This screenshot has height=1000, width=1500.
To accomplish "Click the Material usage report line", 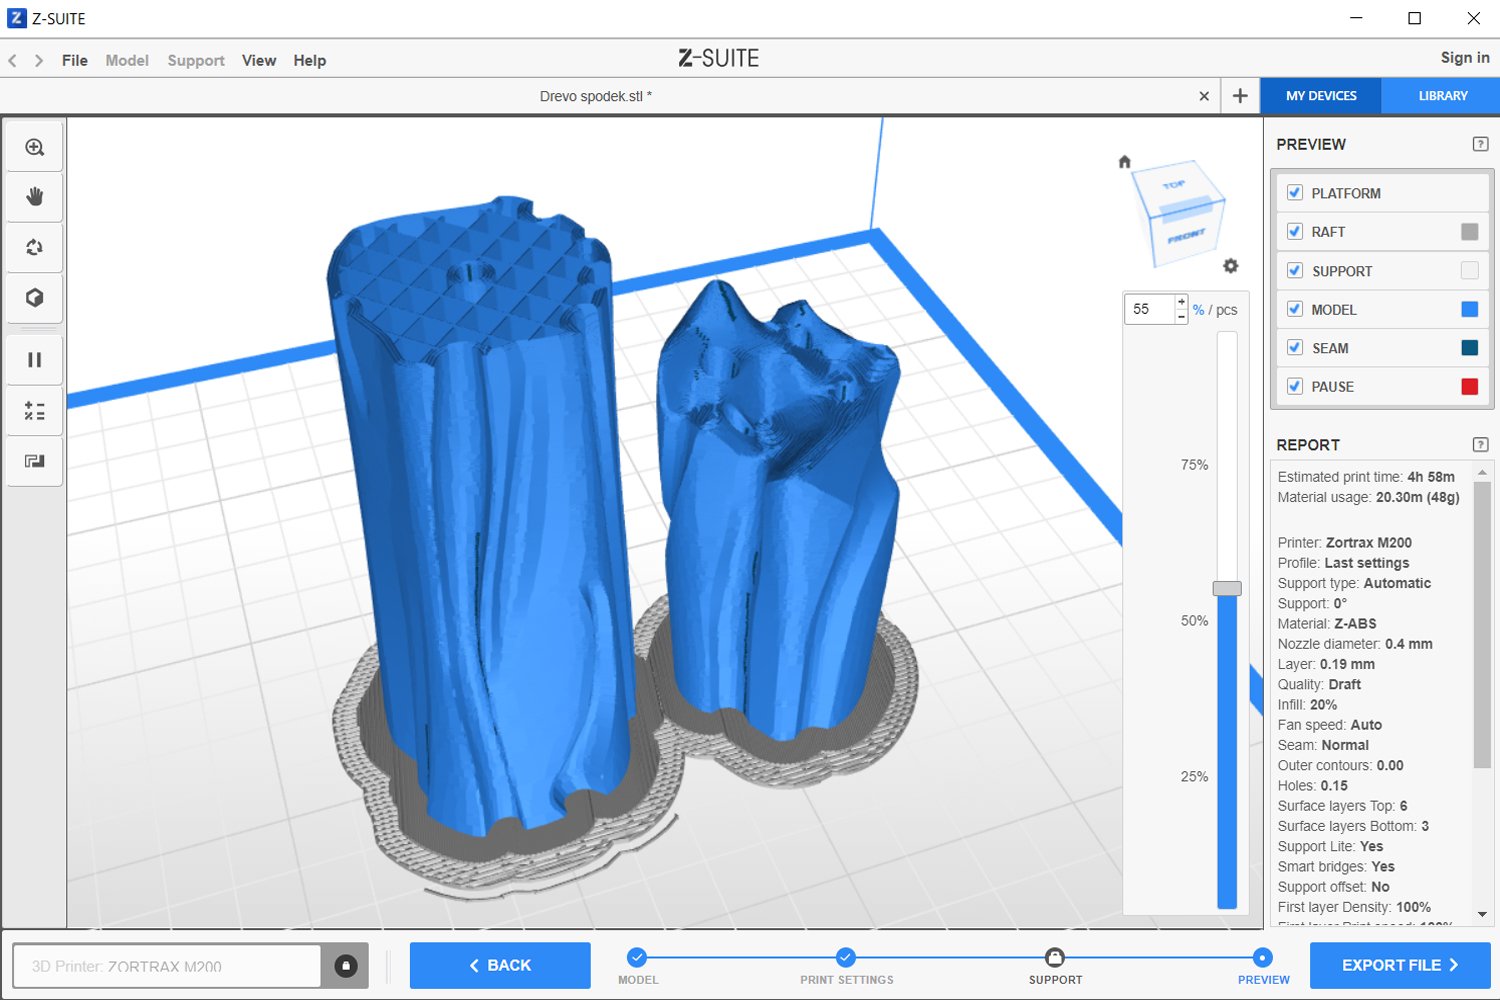I will click(1368, 497).
